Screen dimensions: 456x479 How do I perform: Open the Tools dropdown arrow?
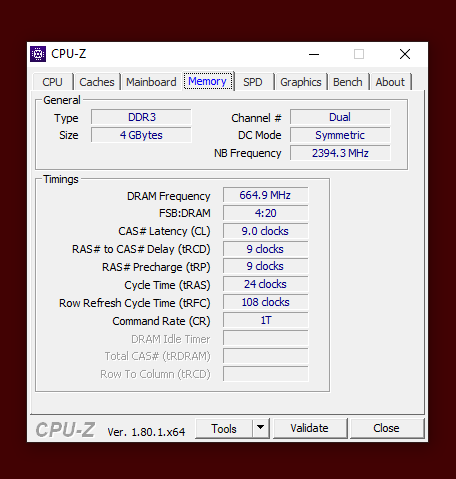tap(261, 428)
